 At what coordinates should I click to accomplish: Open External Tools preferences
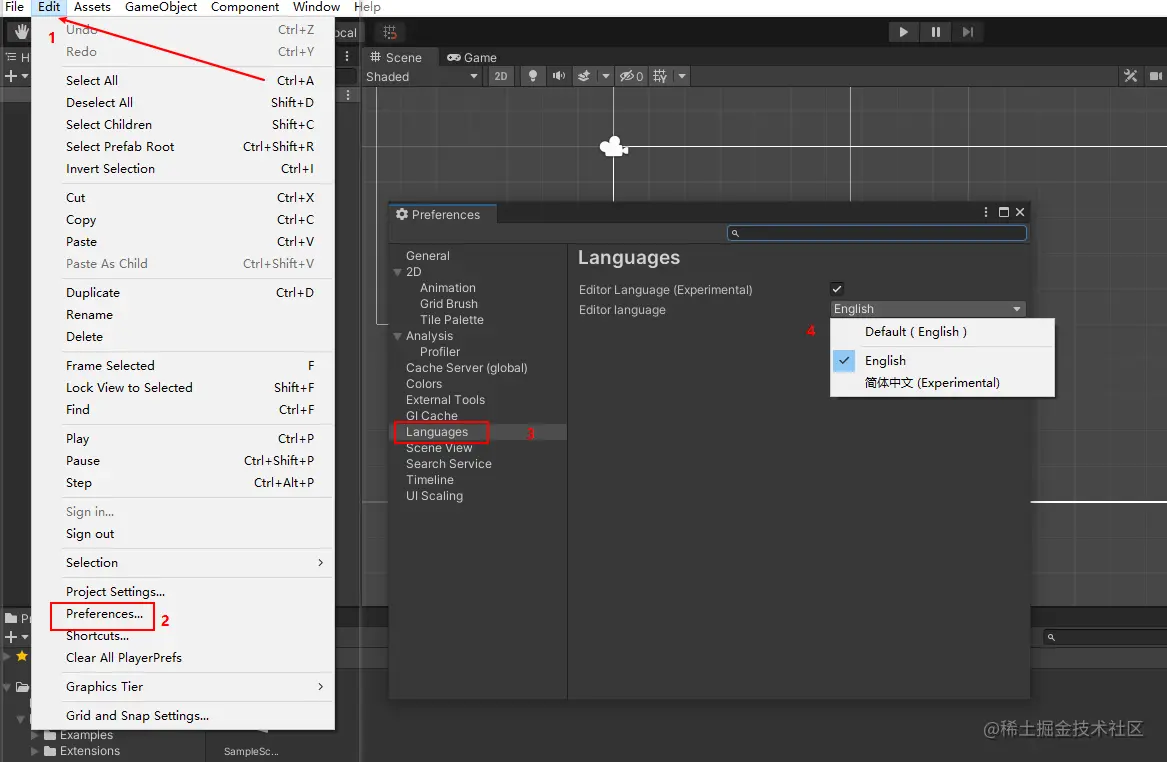point(445,400)
